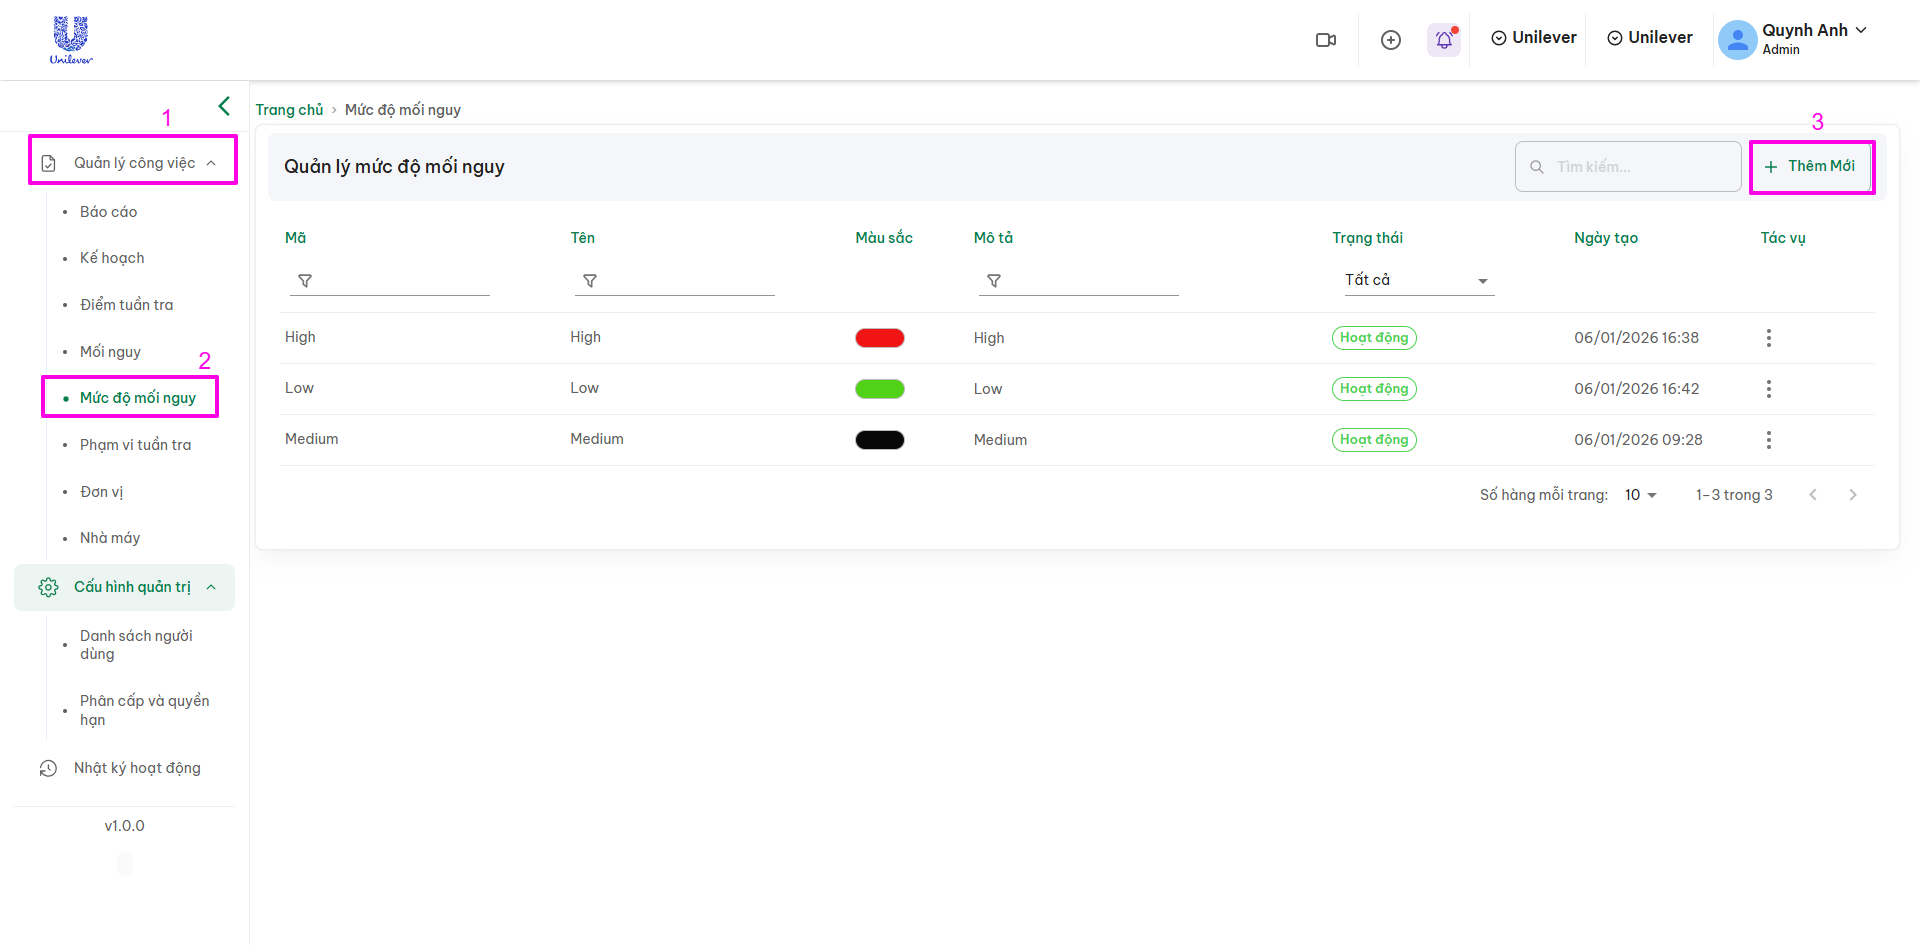Open Báo cáo in the sidebar
1920x945 pixels.
pos(109,212)
